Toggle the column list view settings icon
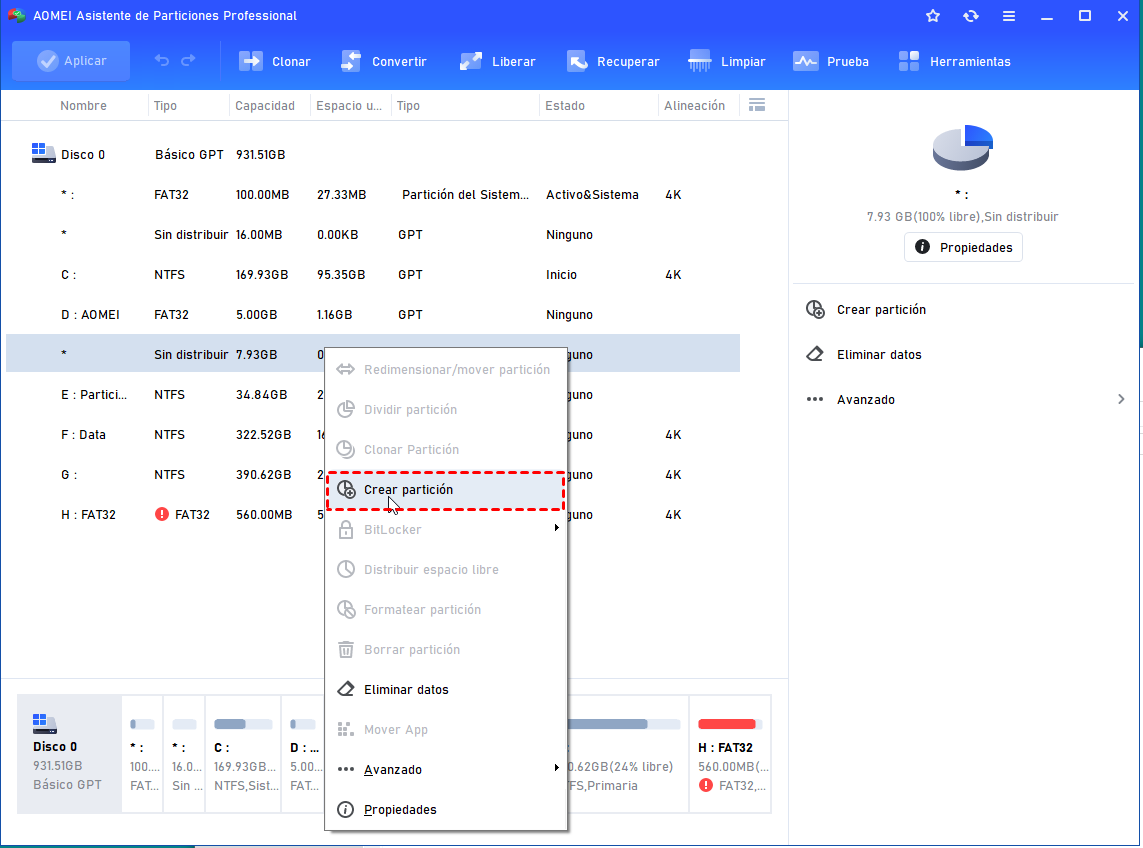 757,105
